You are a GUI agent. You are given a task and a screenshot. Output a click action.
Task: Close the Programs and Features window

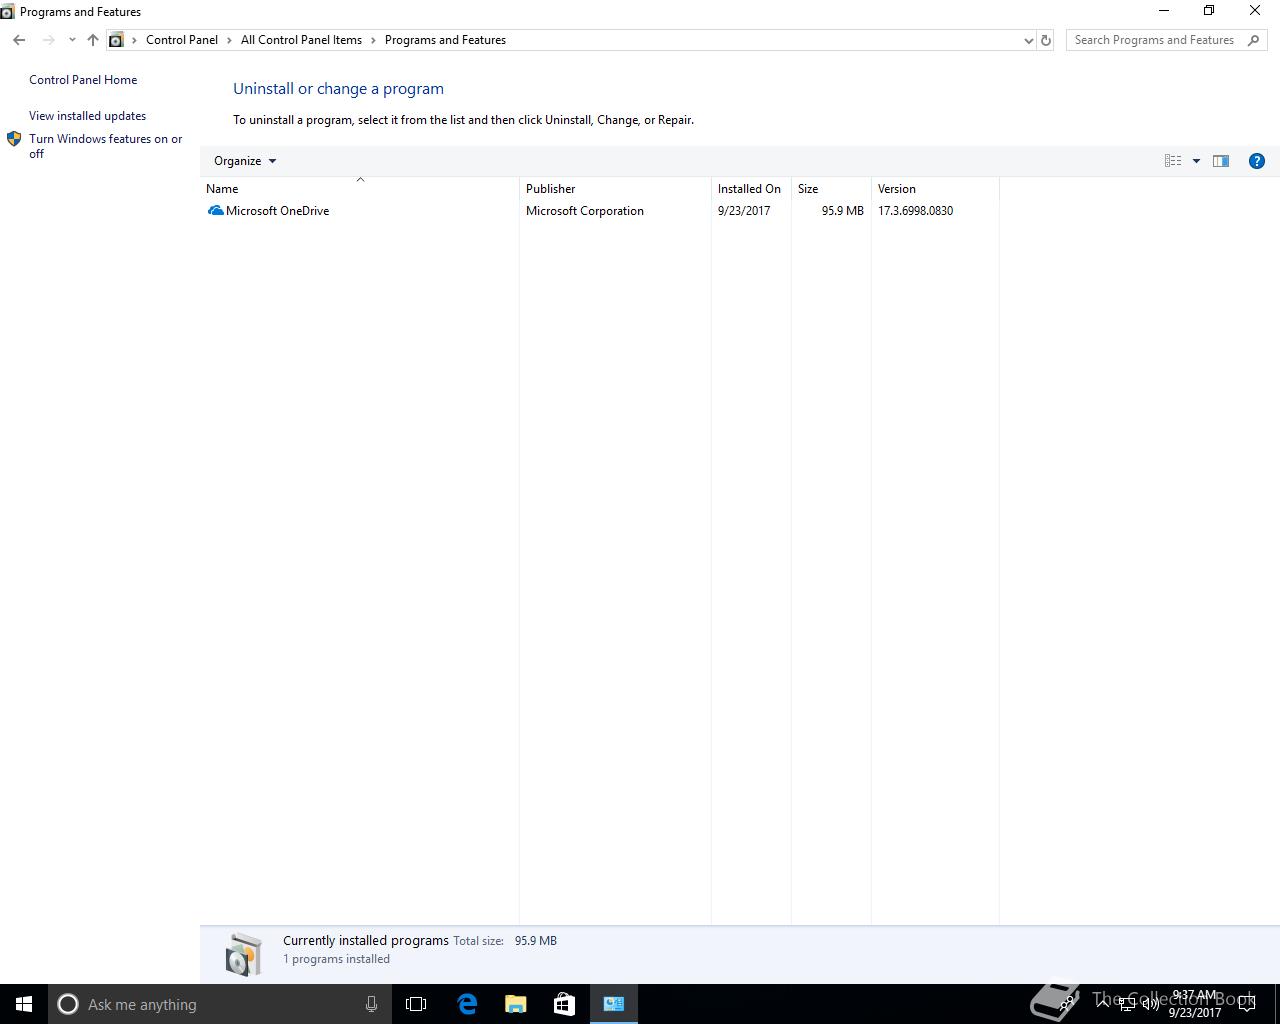(1255, 11)
